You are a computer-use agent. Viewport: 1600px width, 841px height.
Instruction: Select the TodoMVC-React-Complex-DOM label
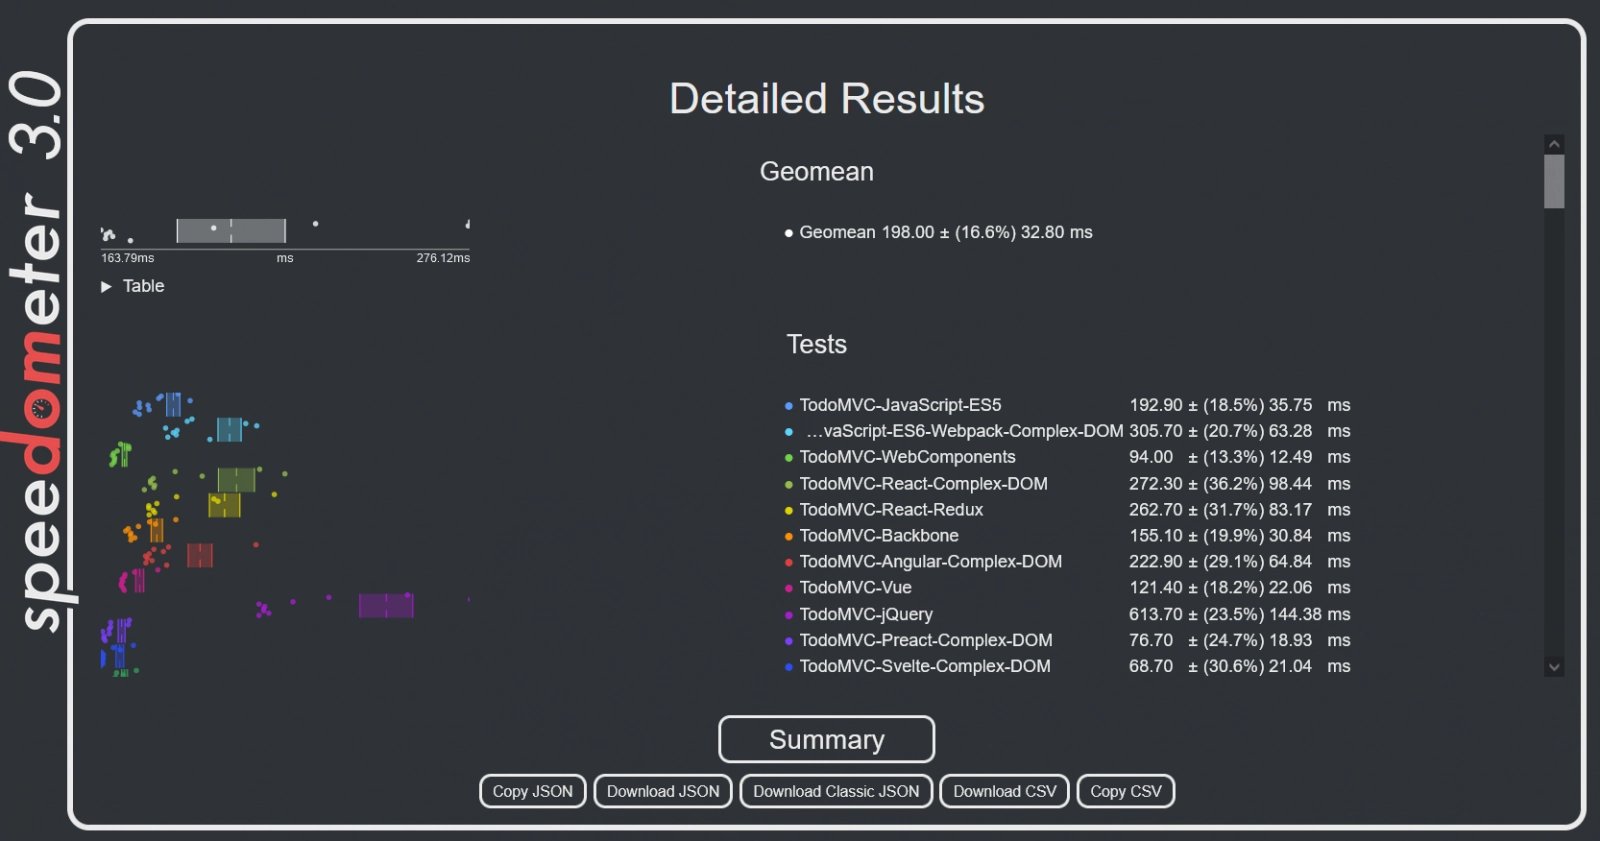click(x=923, y=483)
